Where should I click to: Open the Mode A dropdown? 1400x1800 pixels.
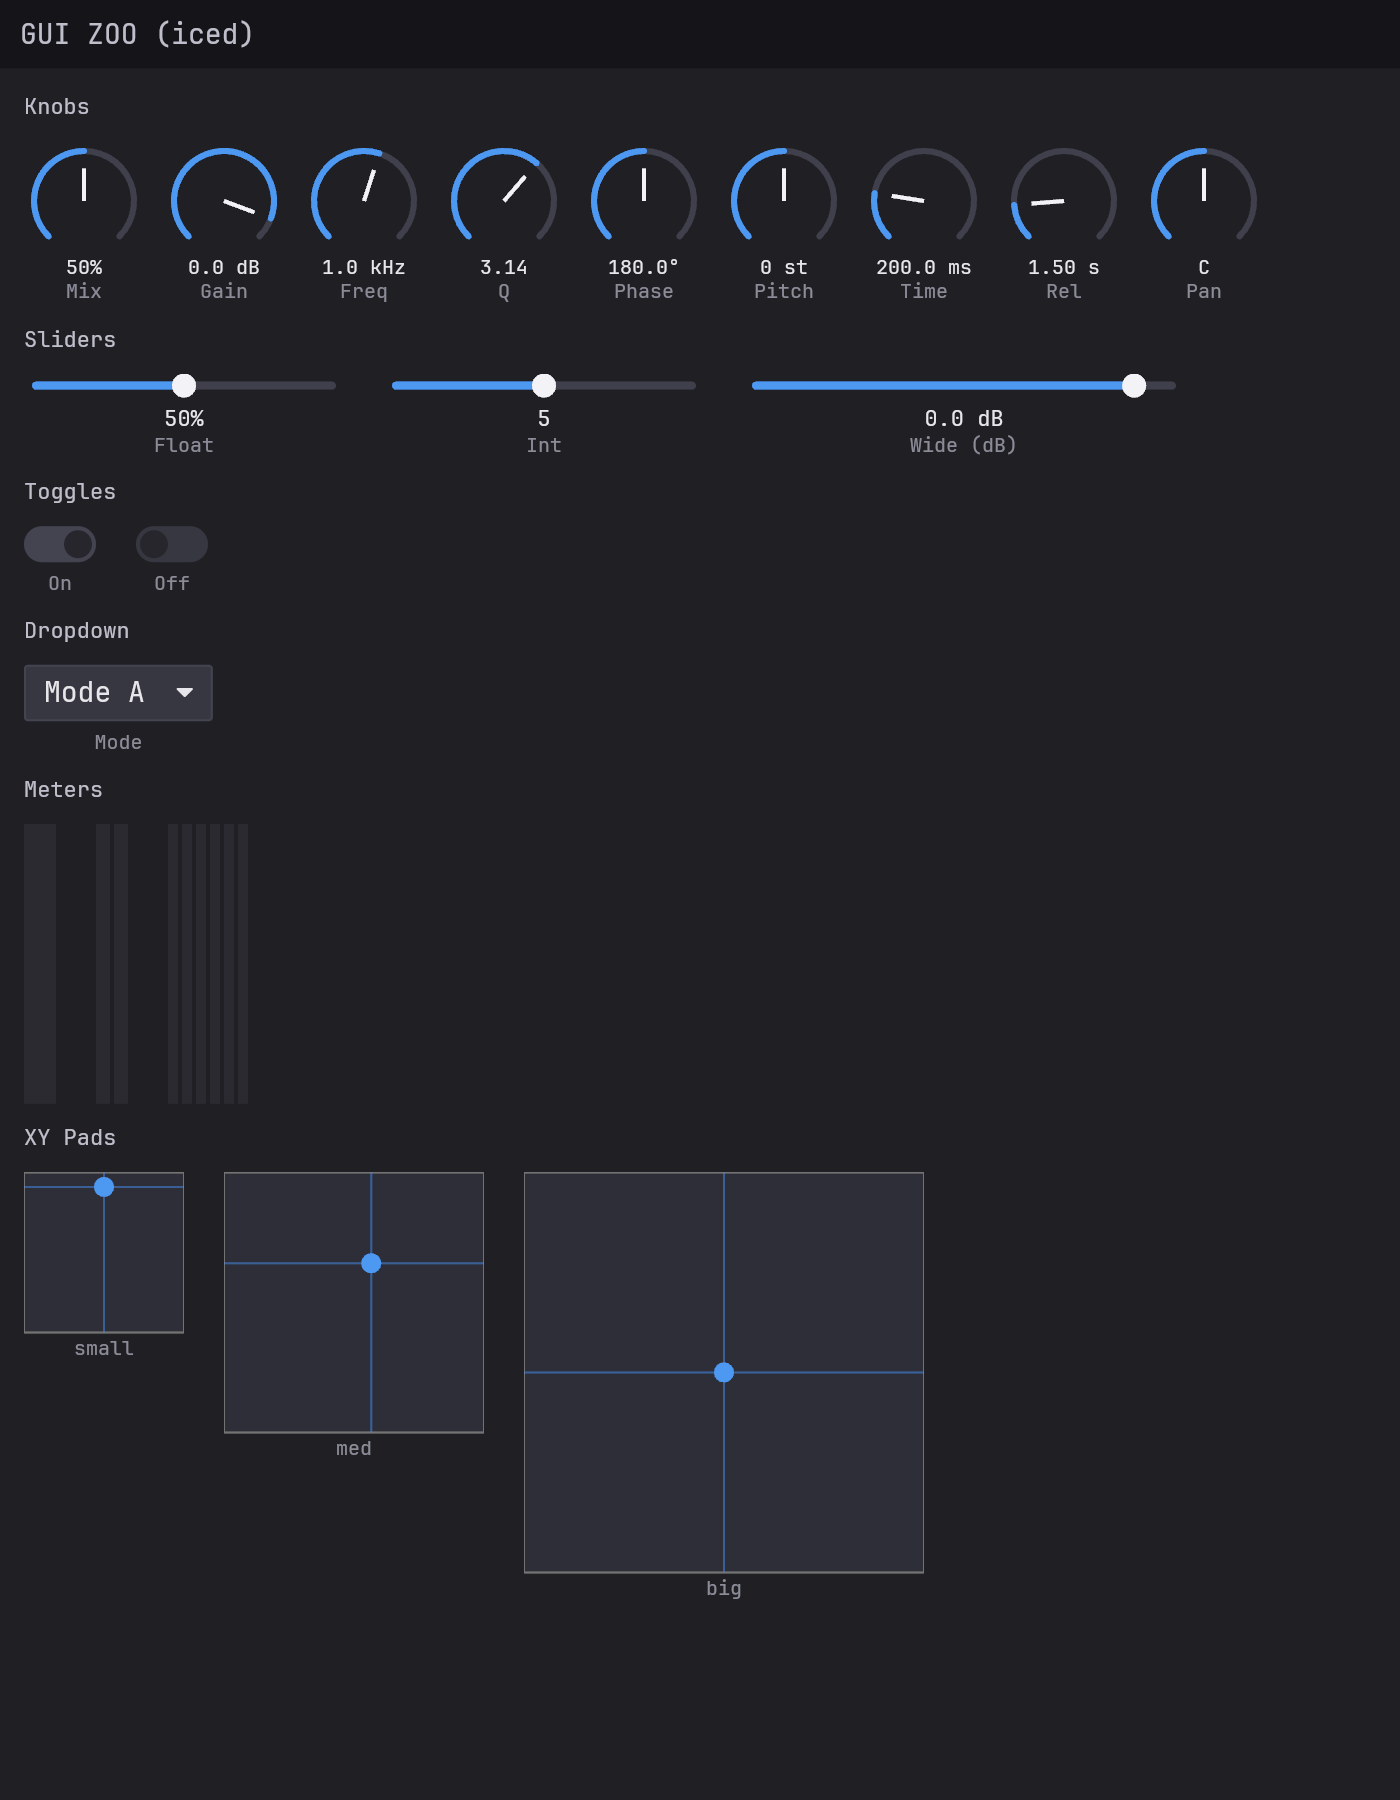pyautogui.click(x=118, y=692)
